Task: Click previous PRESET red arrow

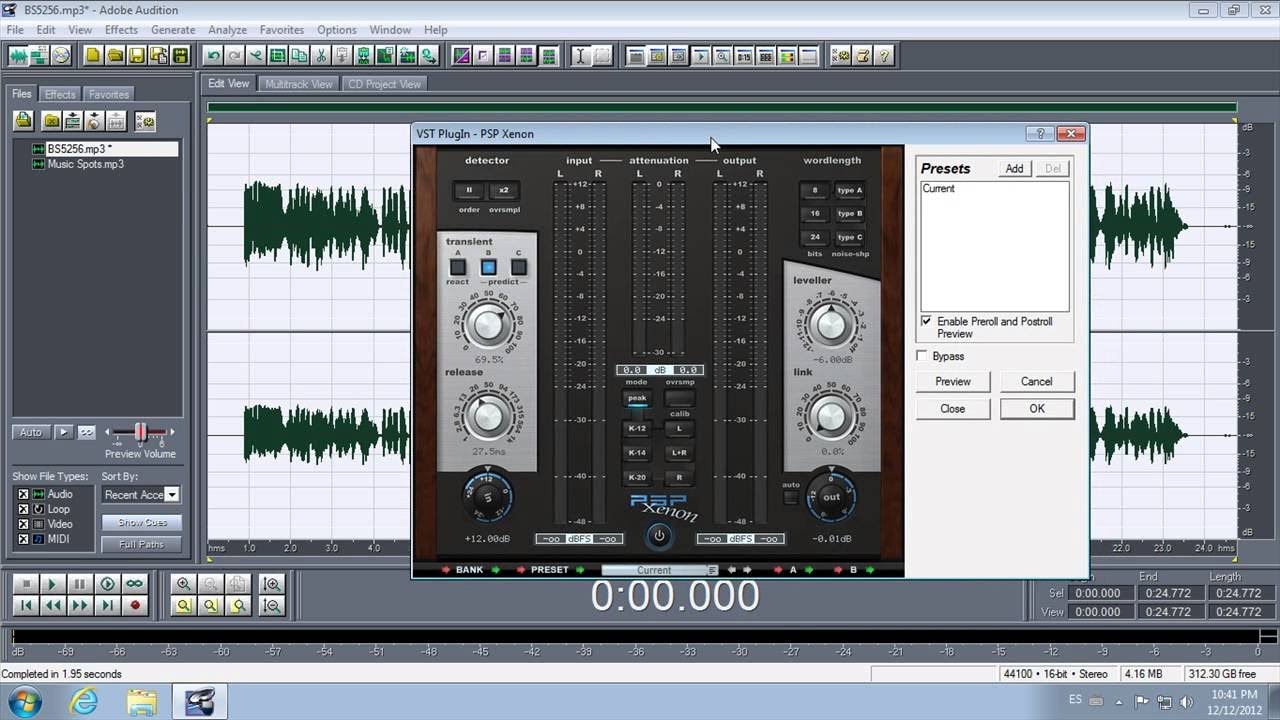Action: (521, 570)
